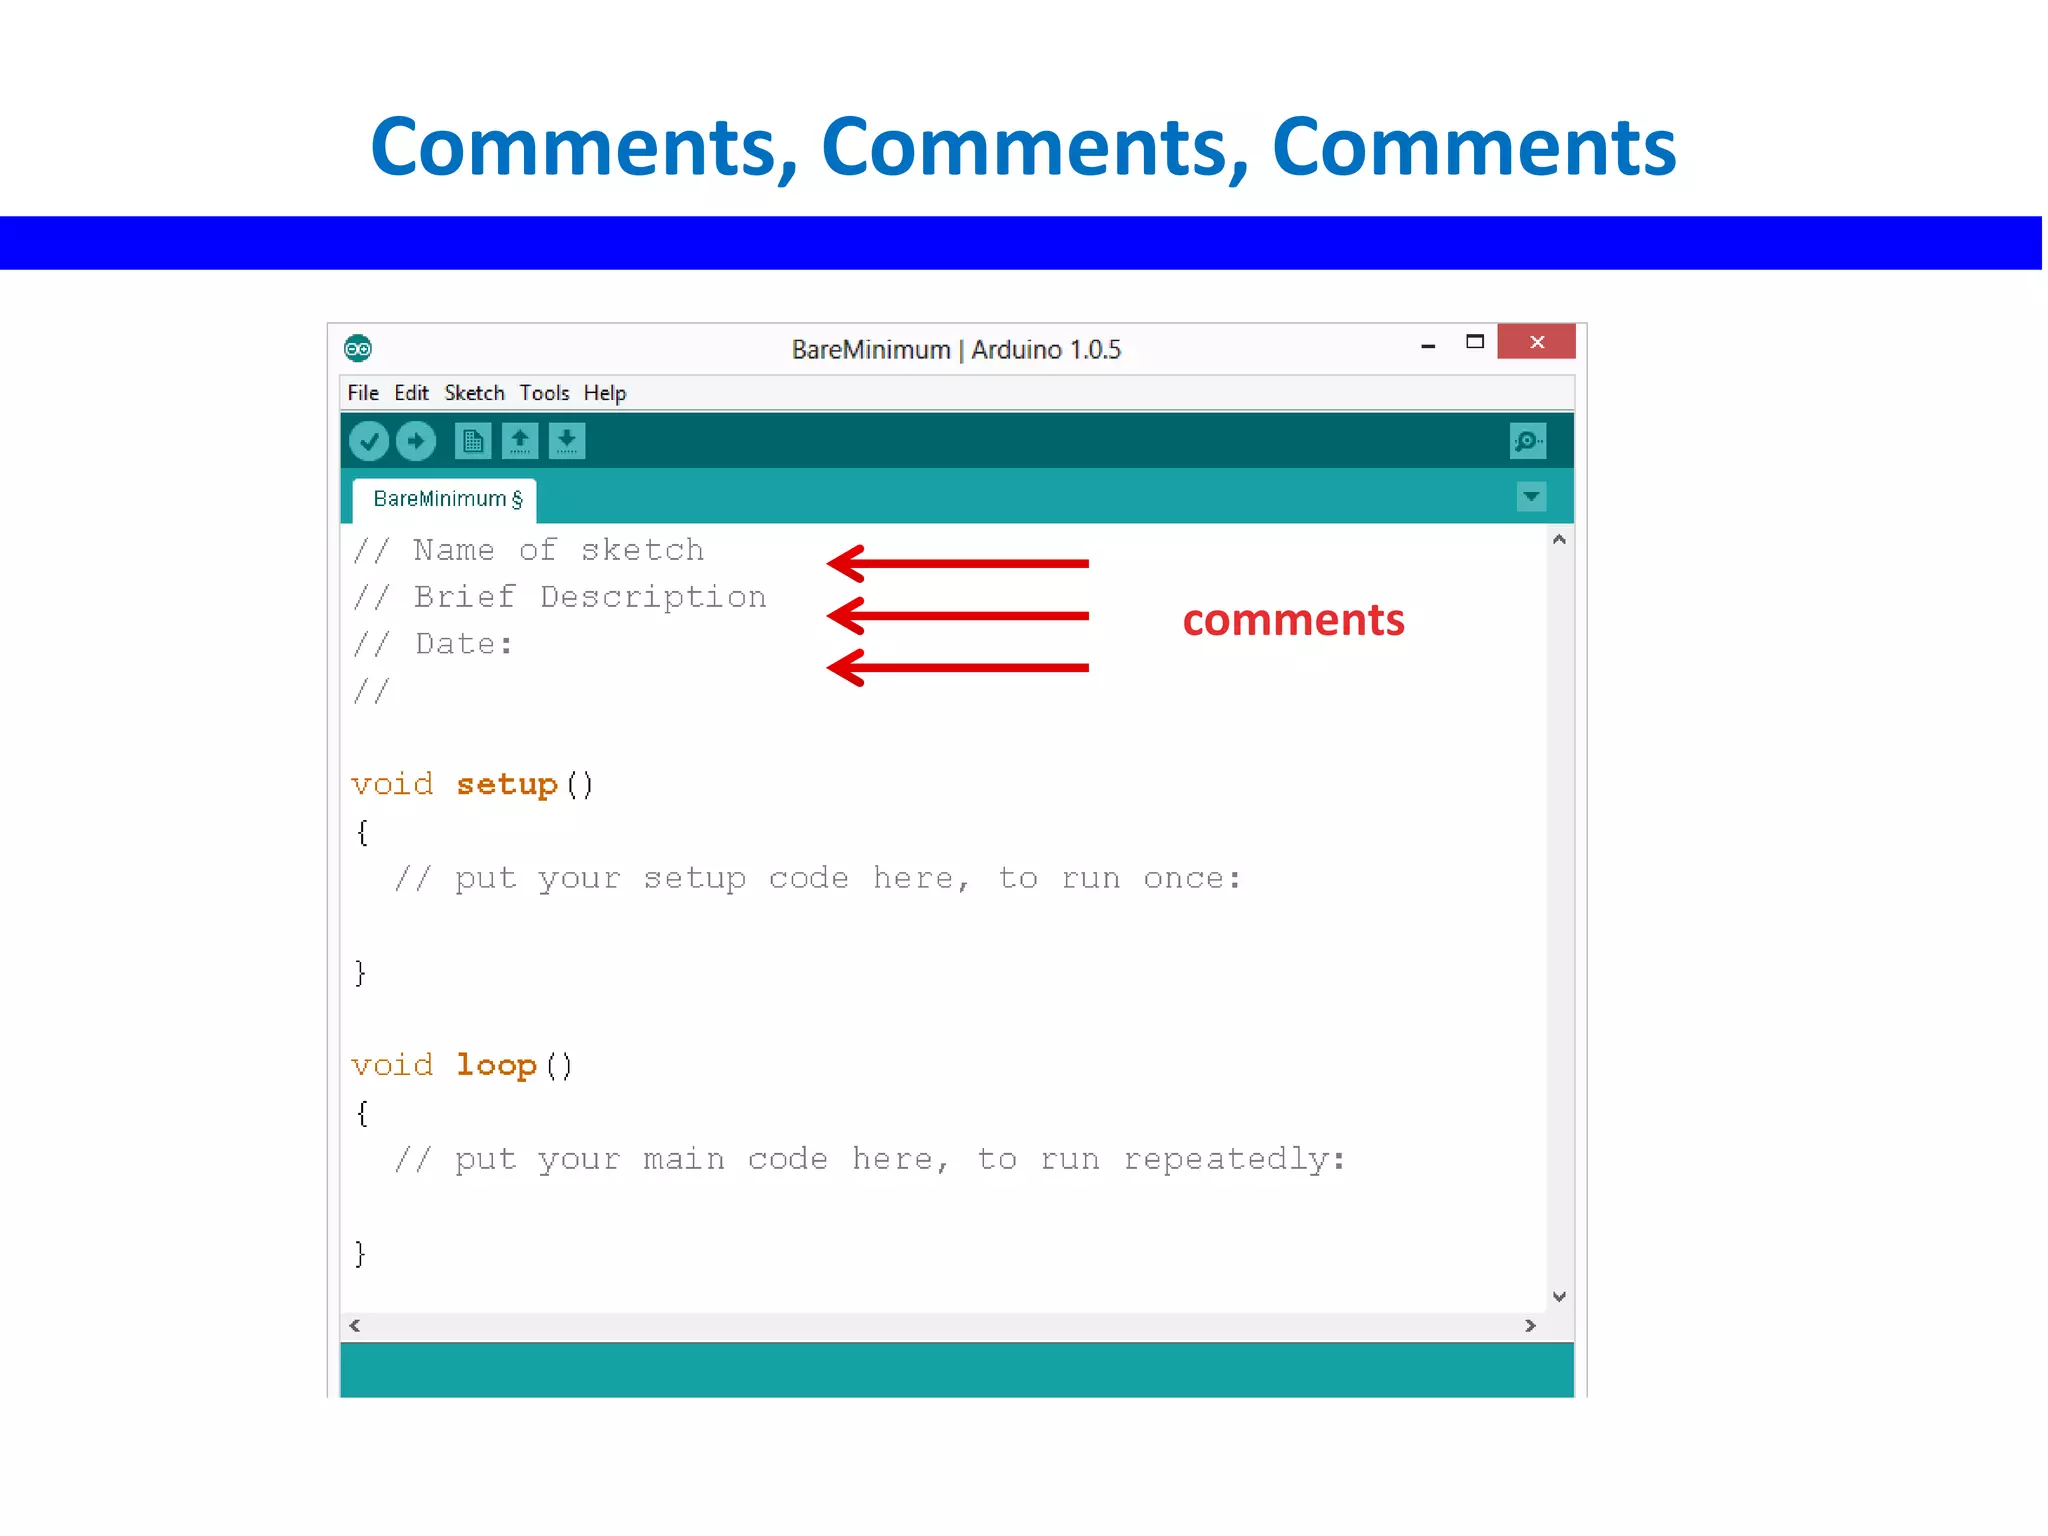
Task: Select the BareMinimum sketch tab
Action: pos(446,499)
